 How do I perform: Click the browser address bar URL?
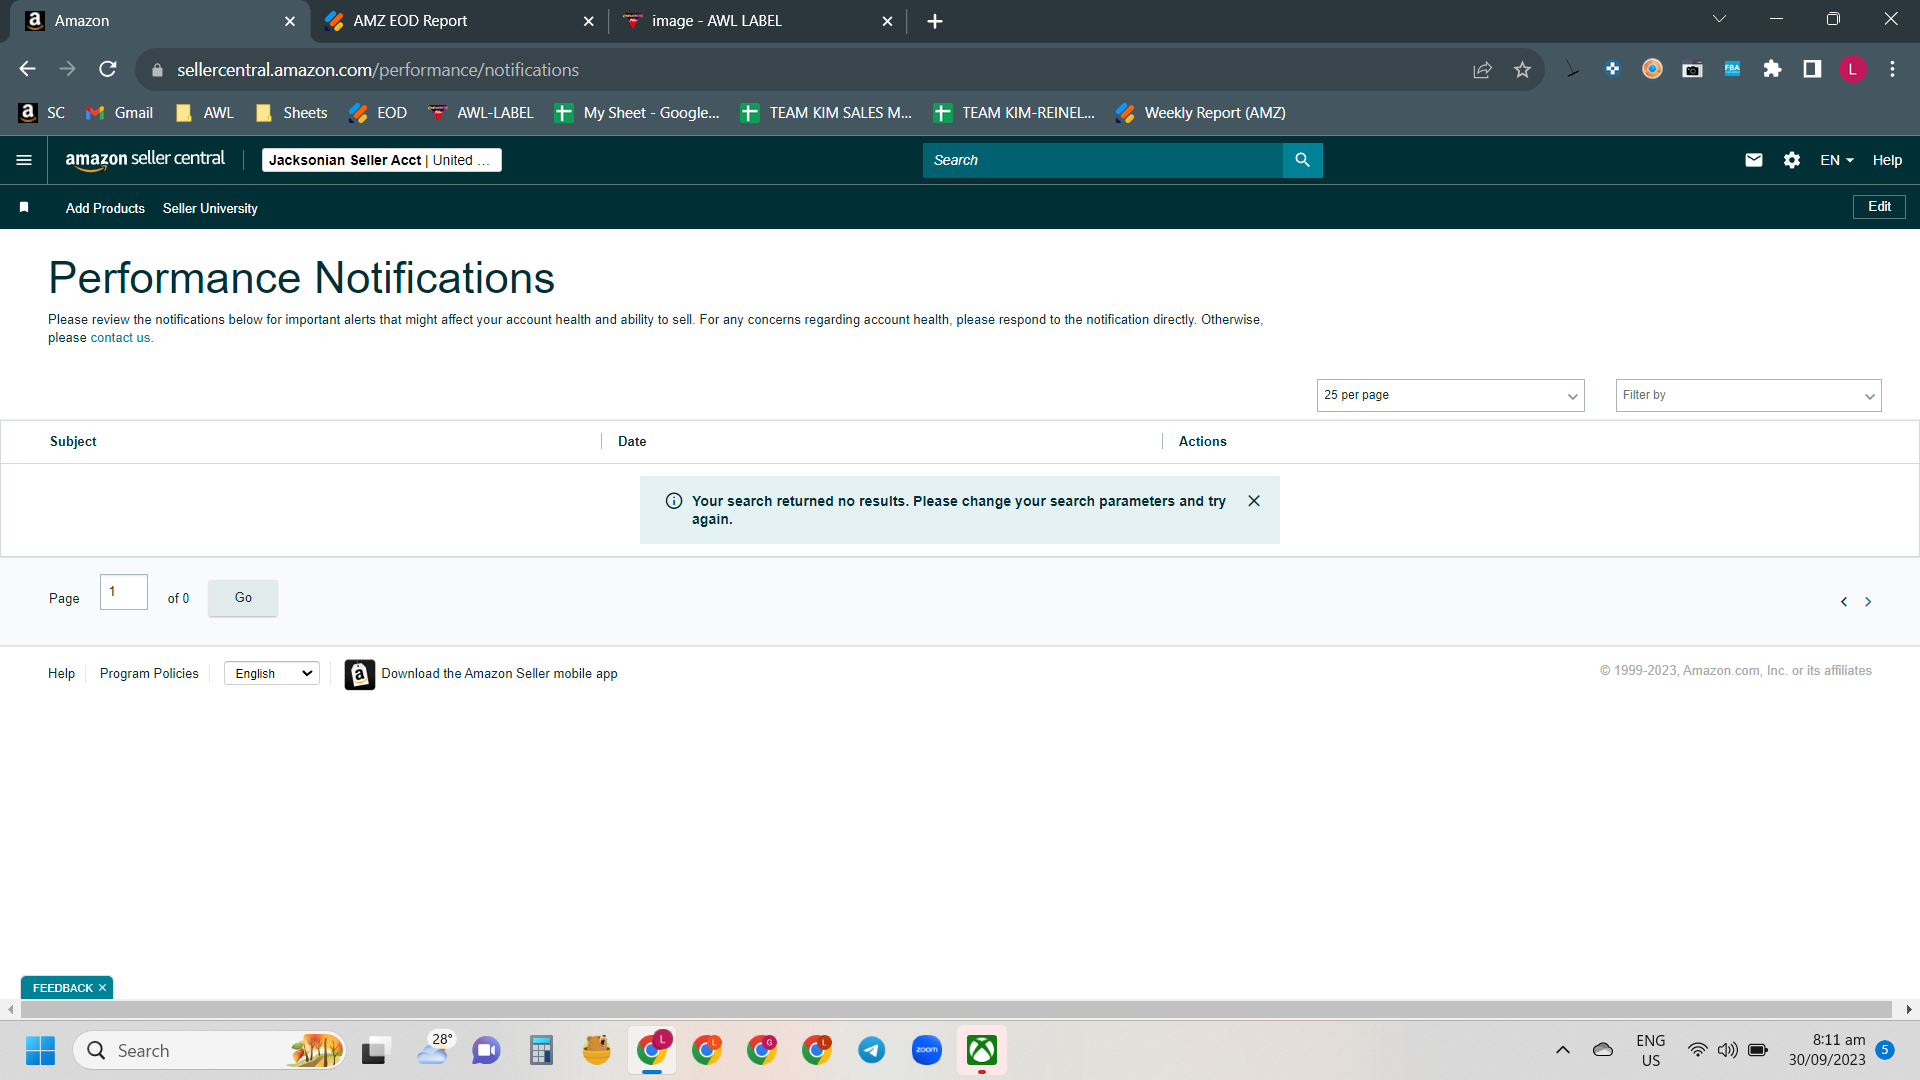tap(378, 70)
